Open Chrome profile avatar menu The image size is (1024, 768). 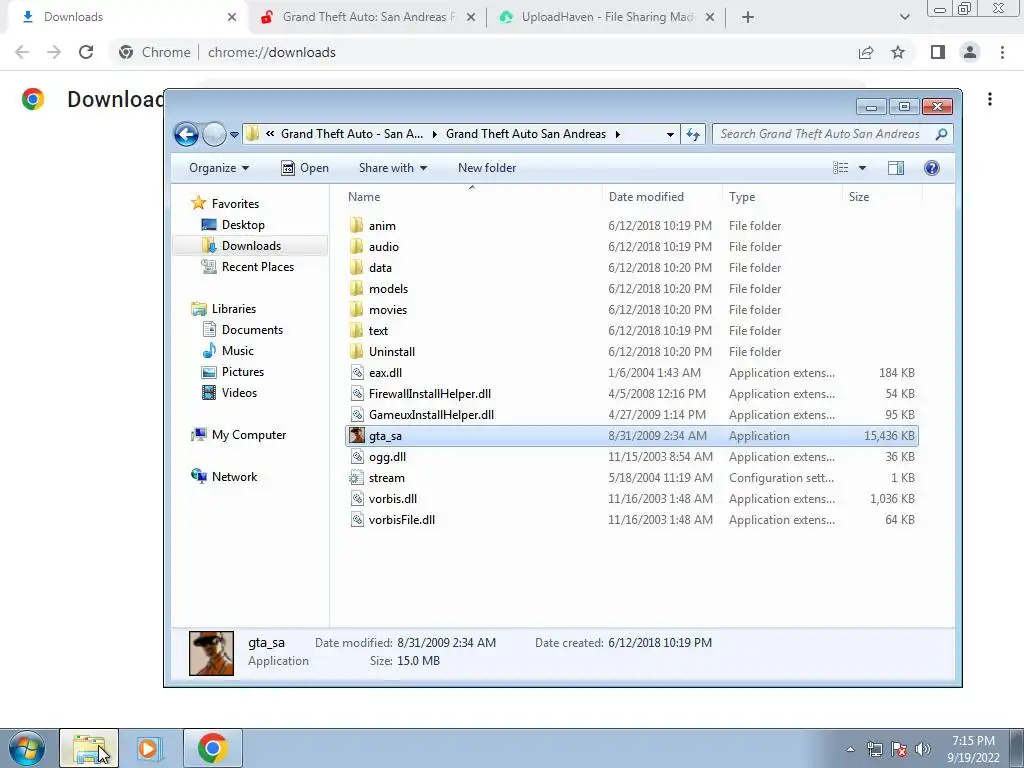click(970, 52)
